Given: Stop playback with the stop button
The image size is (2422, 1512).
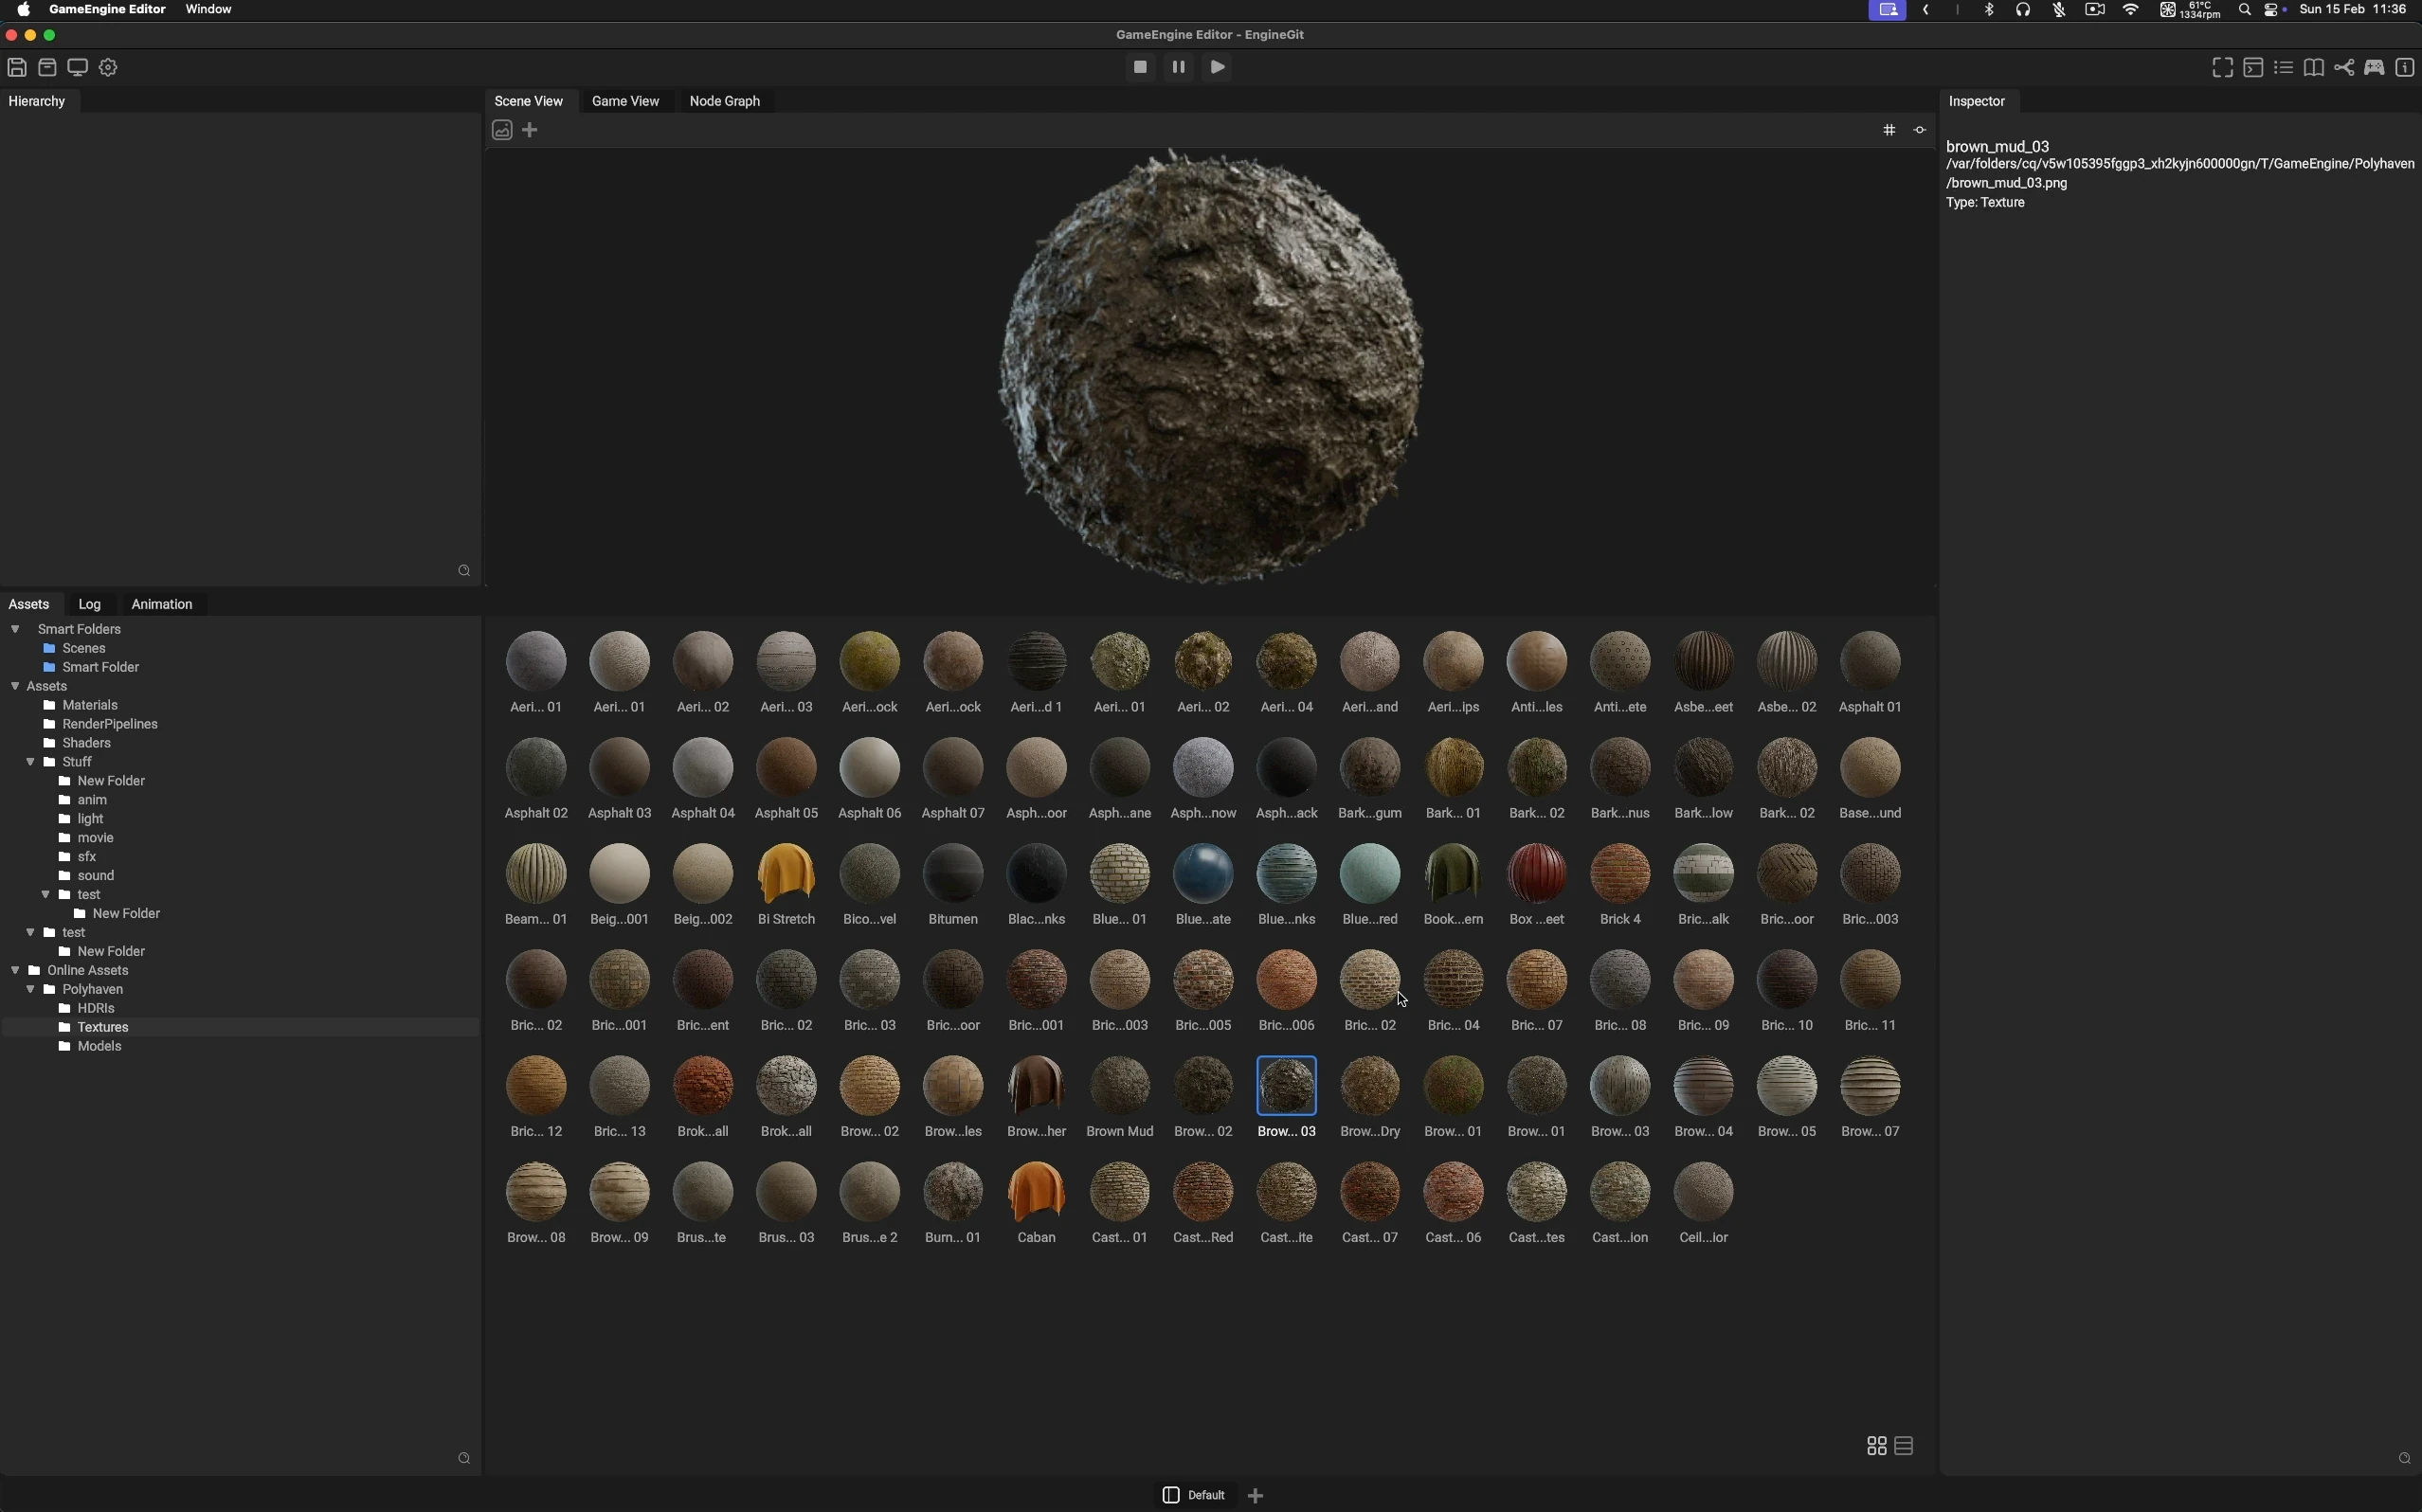Looking at the screenshot, I should 1140,67.
